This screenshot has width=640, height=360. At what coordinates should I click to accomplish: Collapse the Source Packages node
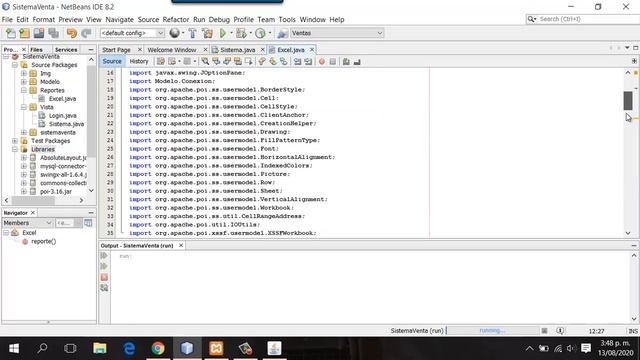[15, 65]
